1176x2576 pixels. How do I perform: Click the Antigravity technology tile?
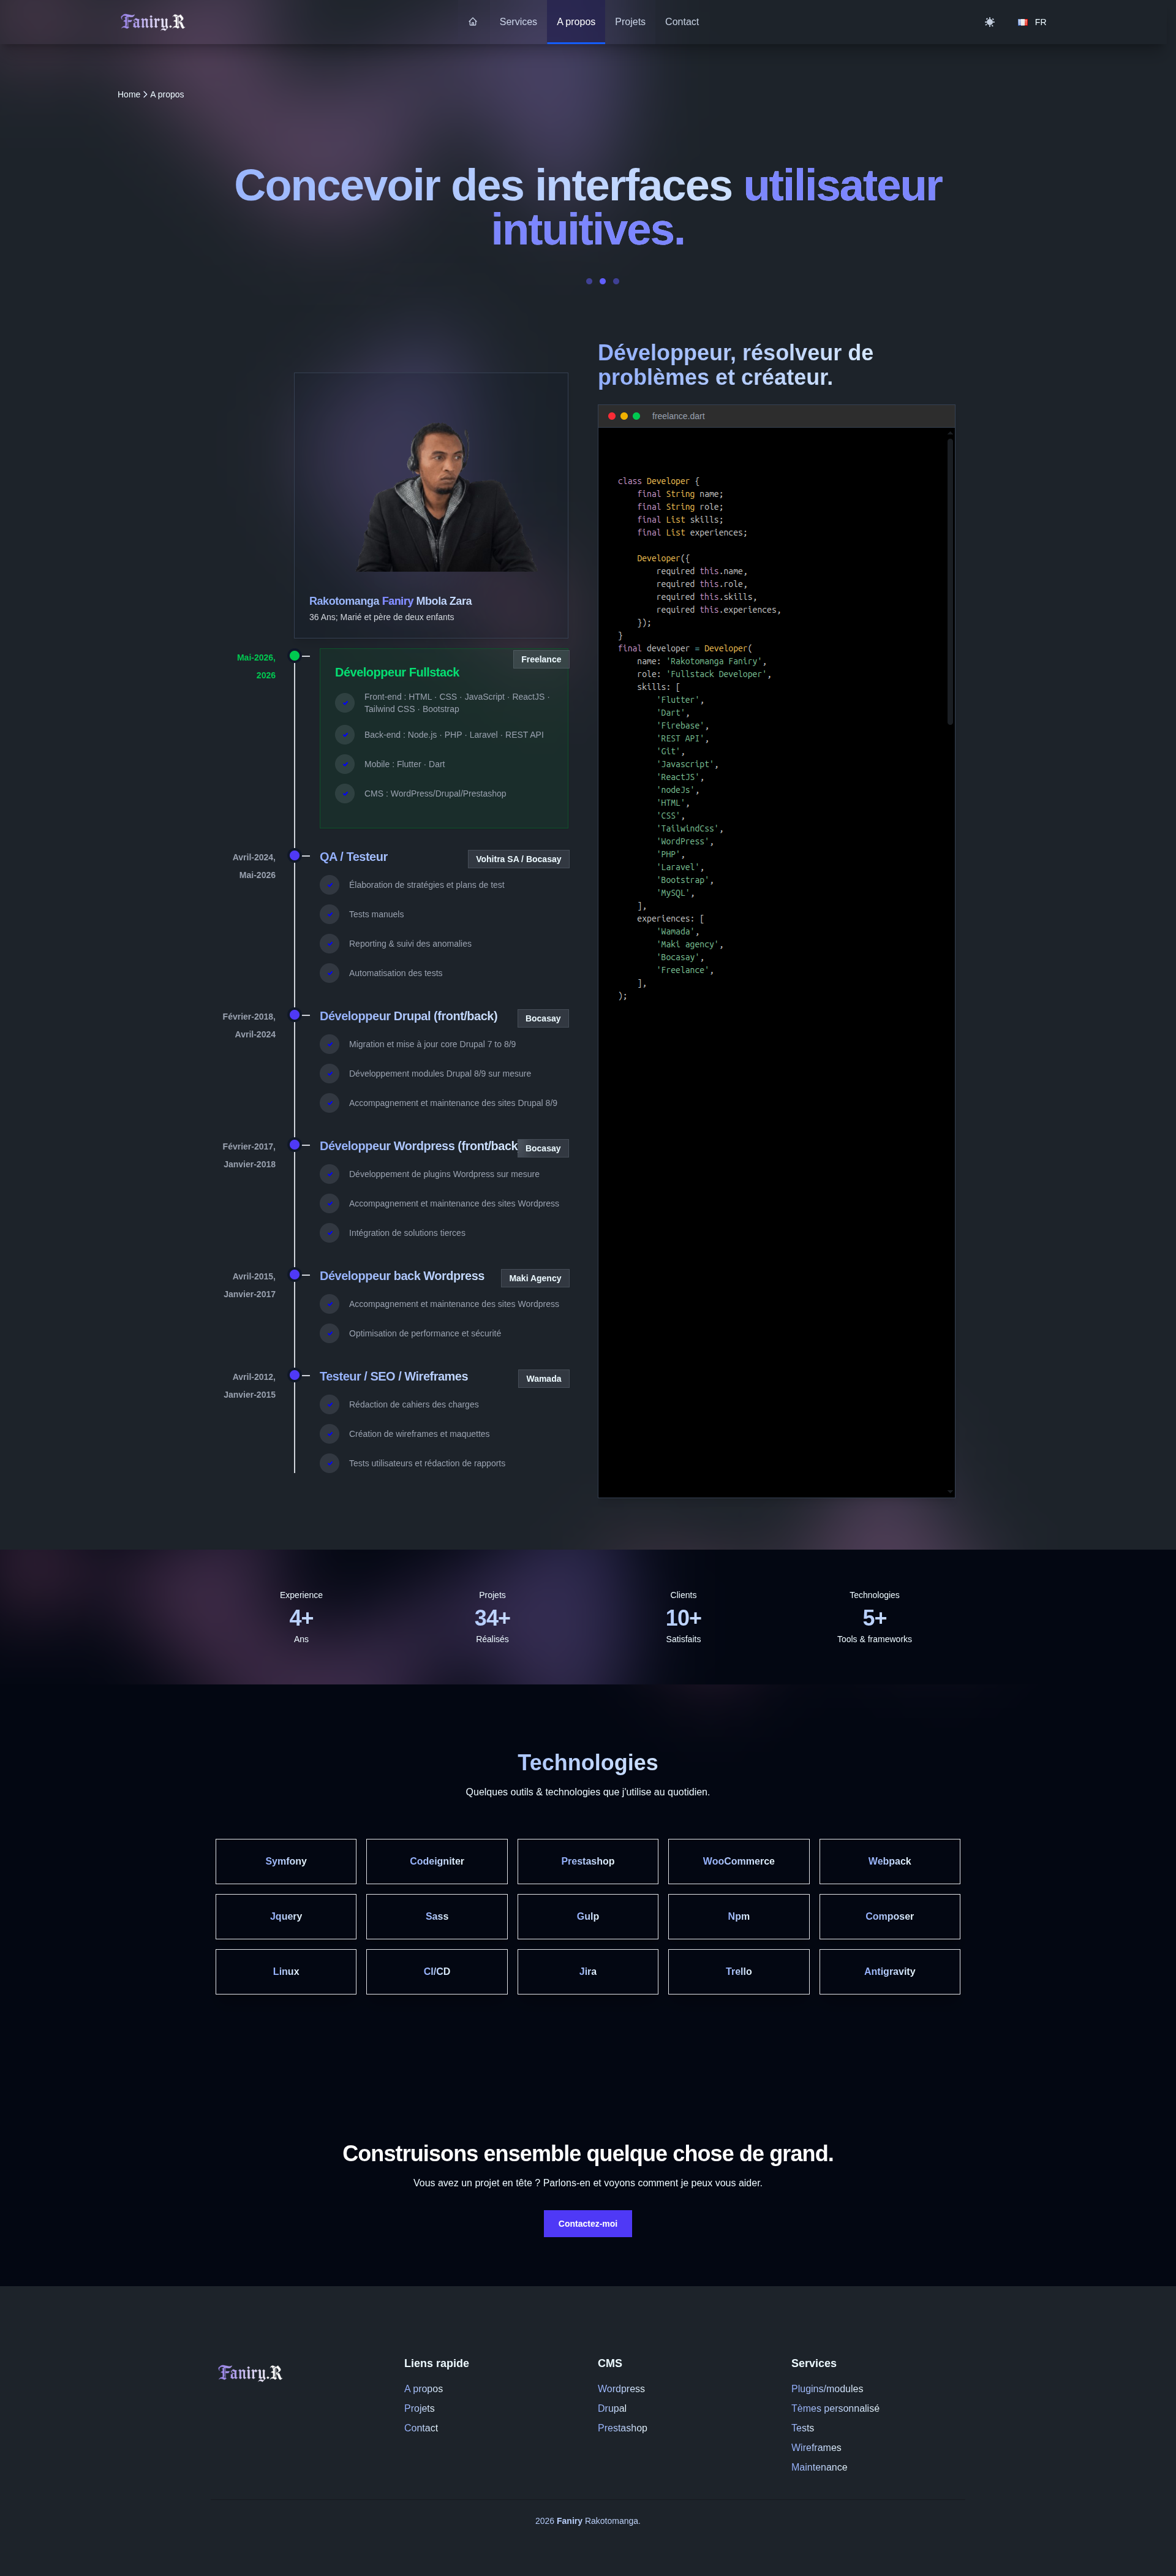point(890,1971)
